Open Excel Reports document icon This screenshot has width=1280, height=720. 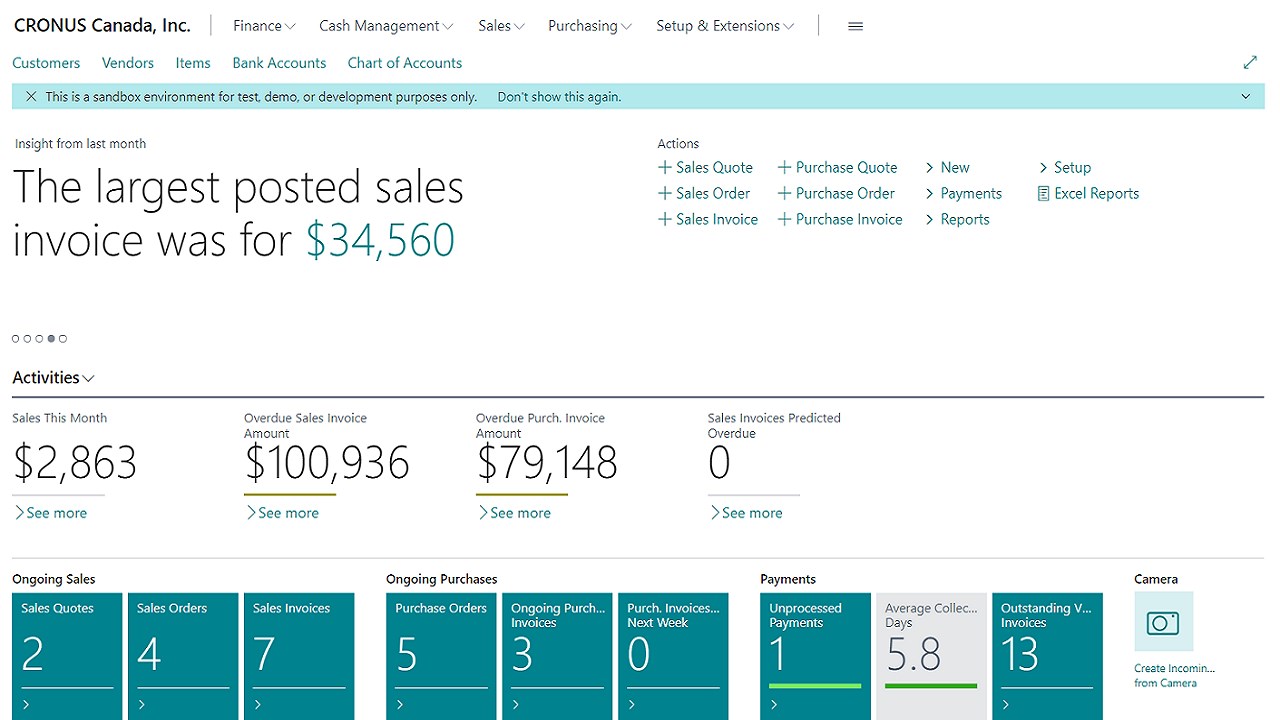[1044, 194]
